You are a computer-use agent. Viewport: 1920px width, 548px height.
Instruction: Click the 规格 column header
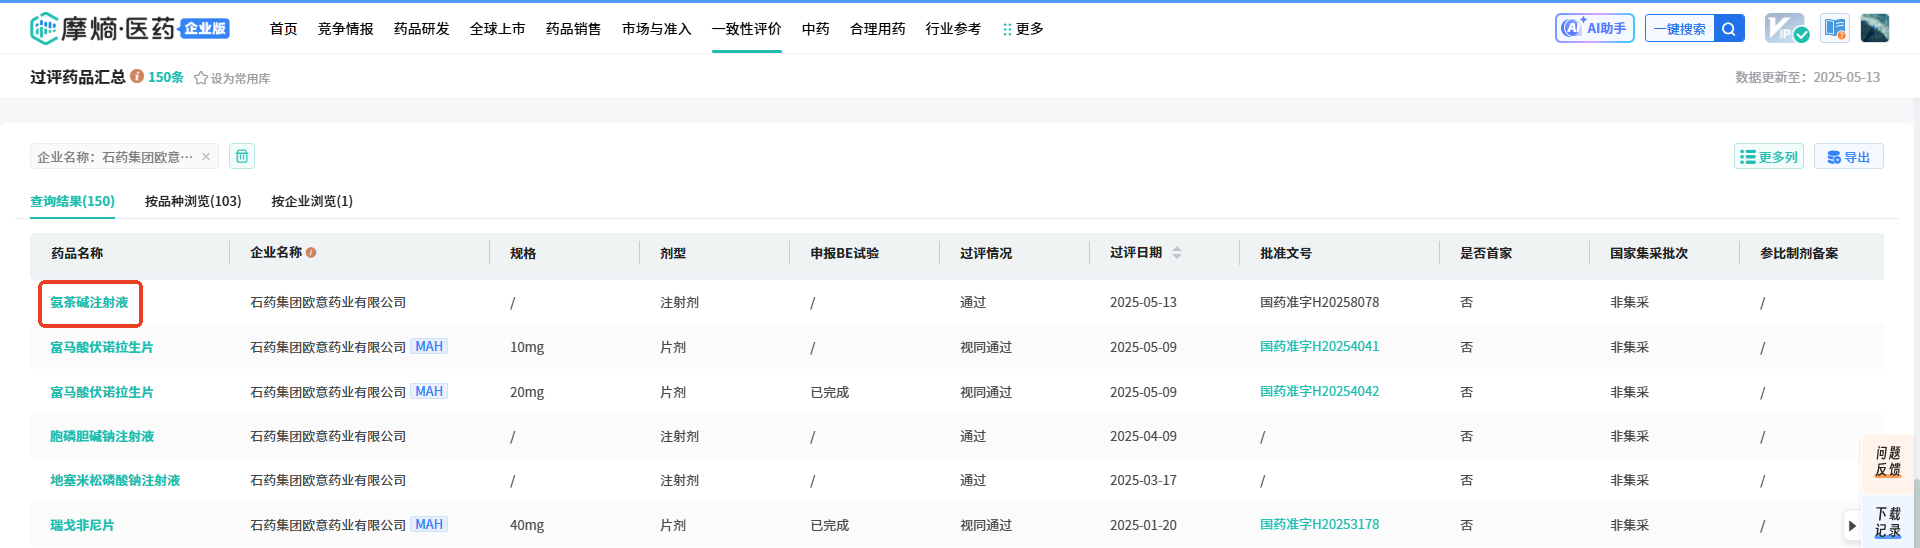[523, 253]
